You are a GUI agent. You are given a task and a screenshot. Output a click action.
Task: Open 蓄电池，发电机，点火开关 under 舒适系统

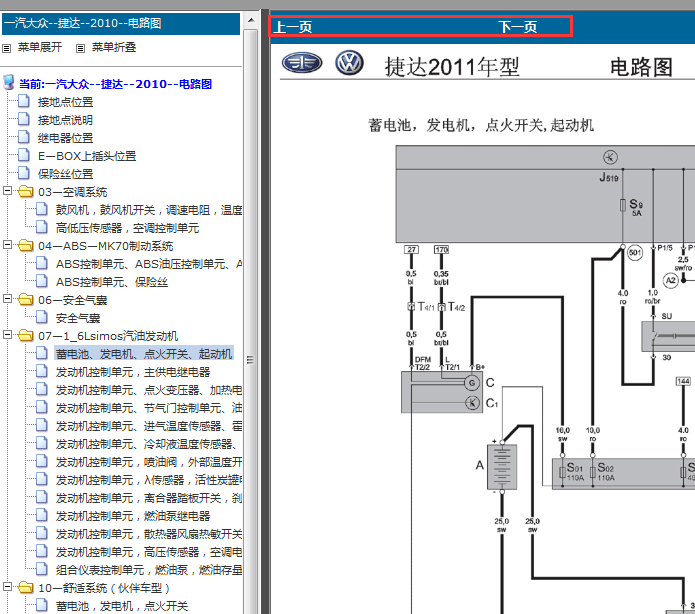coord(122,606)
